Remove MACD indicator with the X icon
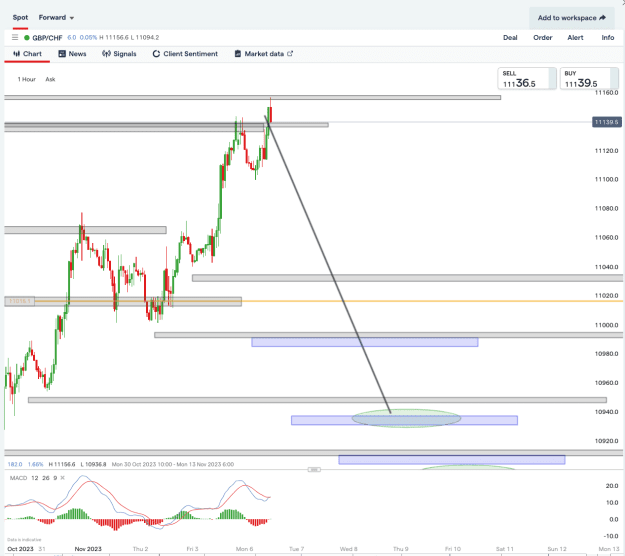This screenshot has width=625, height=556. pos(63,477)
